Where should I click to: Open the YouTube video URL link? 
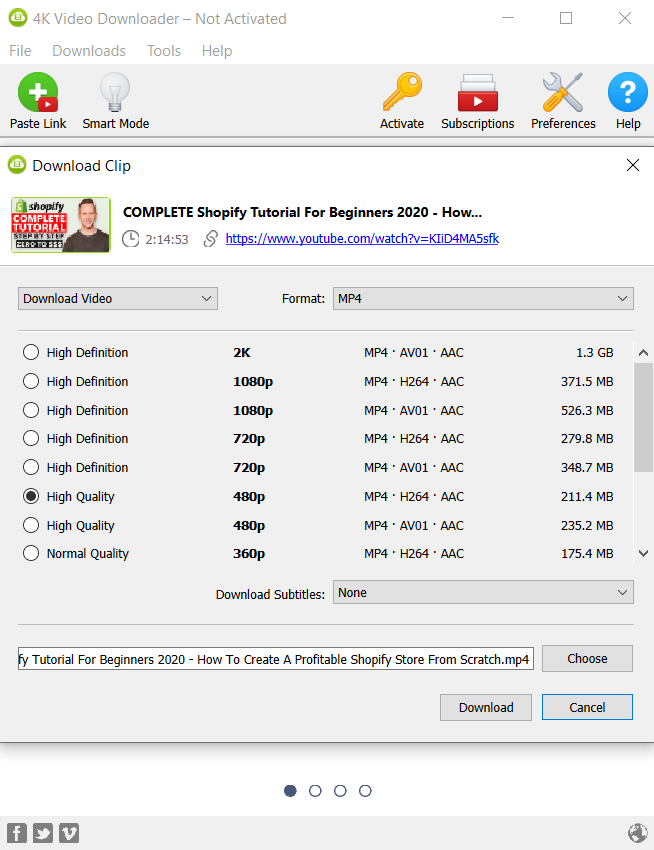pos(362,239)
